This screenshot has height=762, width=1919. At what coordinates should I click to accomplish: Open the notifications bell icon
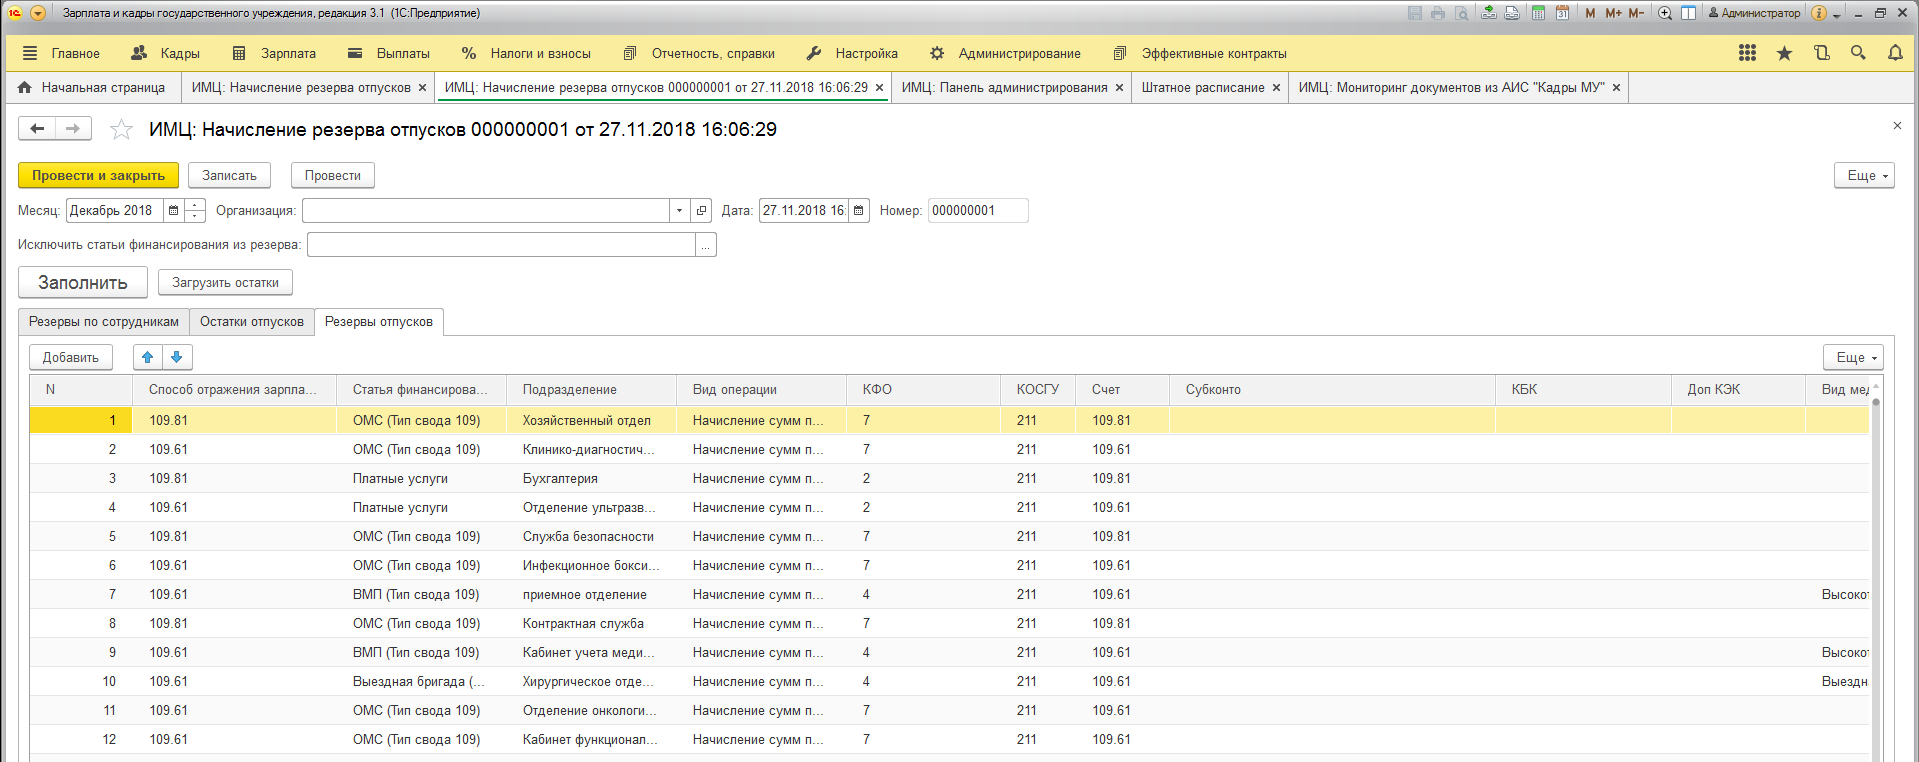[1895, 53]
